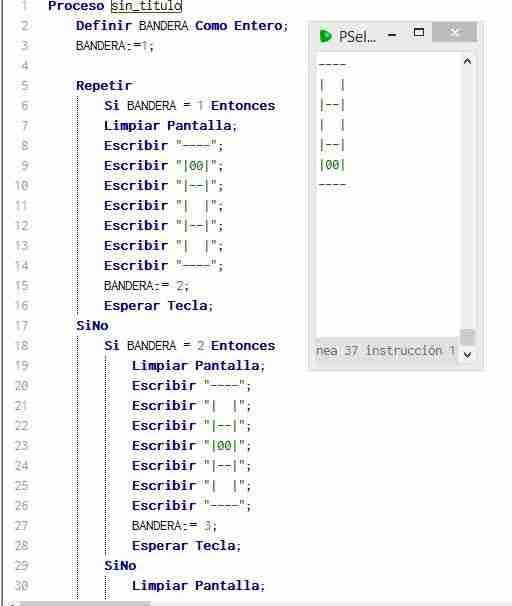Click 'Esperar Tecla' on line 16
This screenshot has width=512, height=606.
156,306
